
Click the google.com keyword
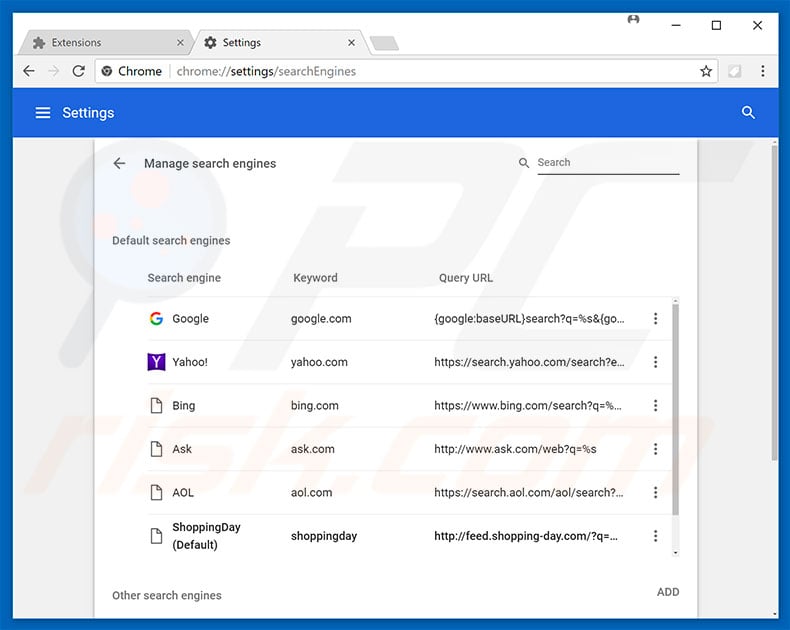point(321,319)
